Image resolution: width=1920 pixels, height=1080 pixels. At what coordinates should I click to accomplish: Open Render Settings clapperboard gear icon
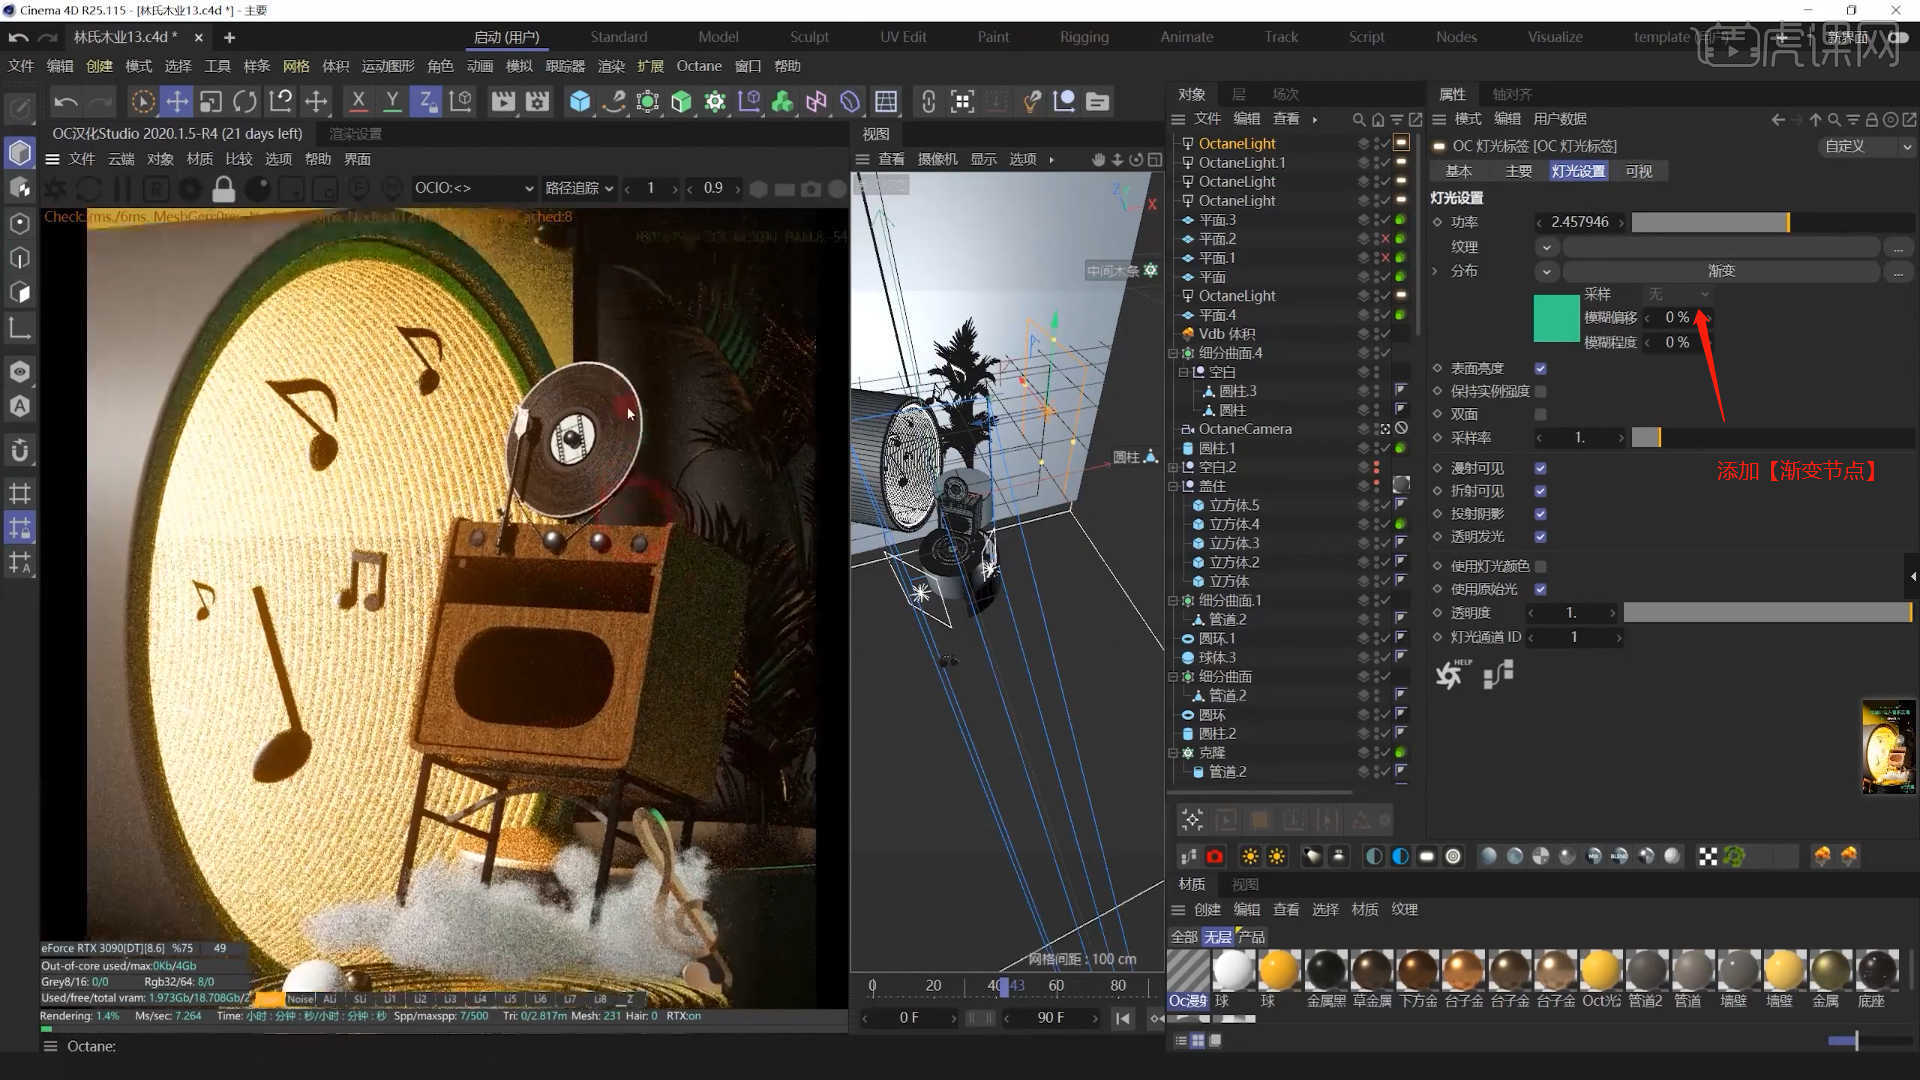pyautogui.click(x=538, y=101)
